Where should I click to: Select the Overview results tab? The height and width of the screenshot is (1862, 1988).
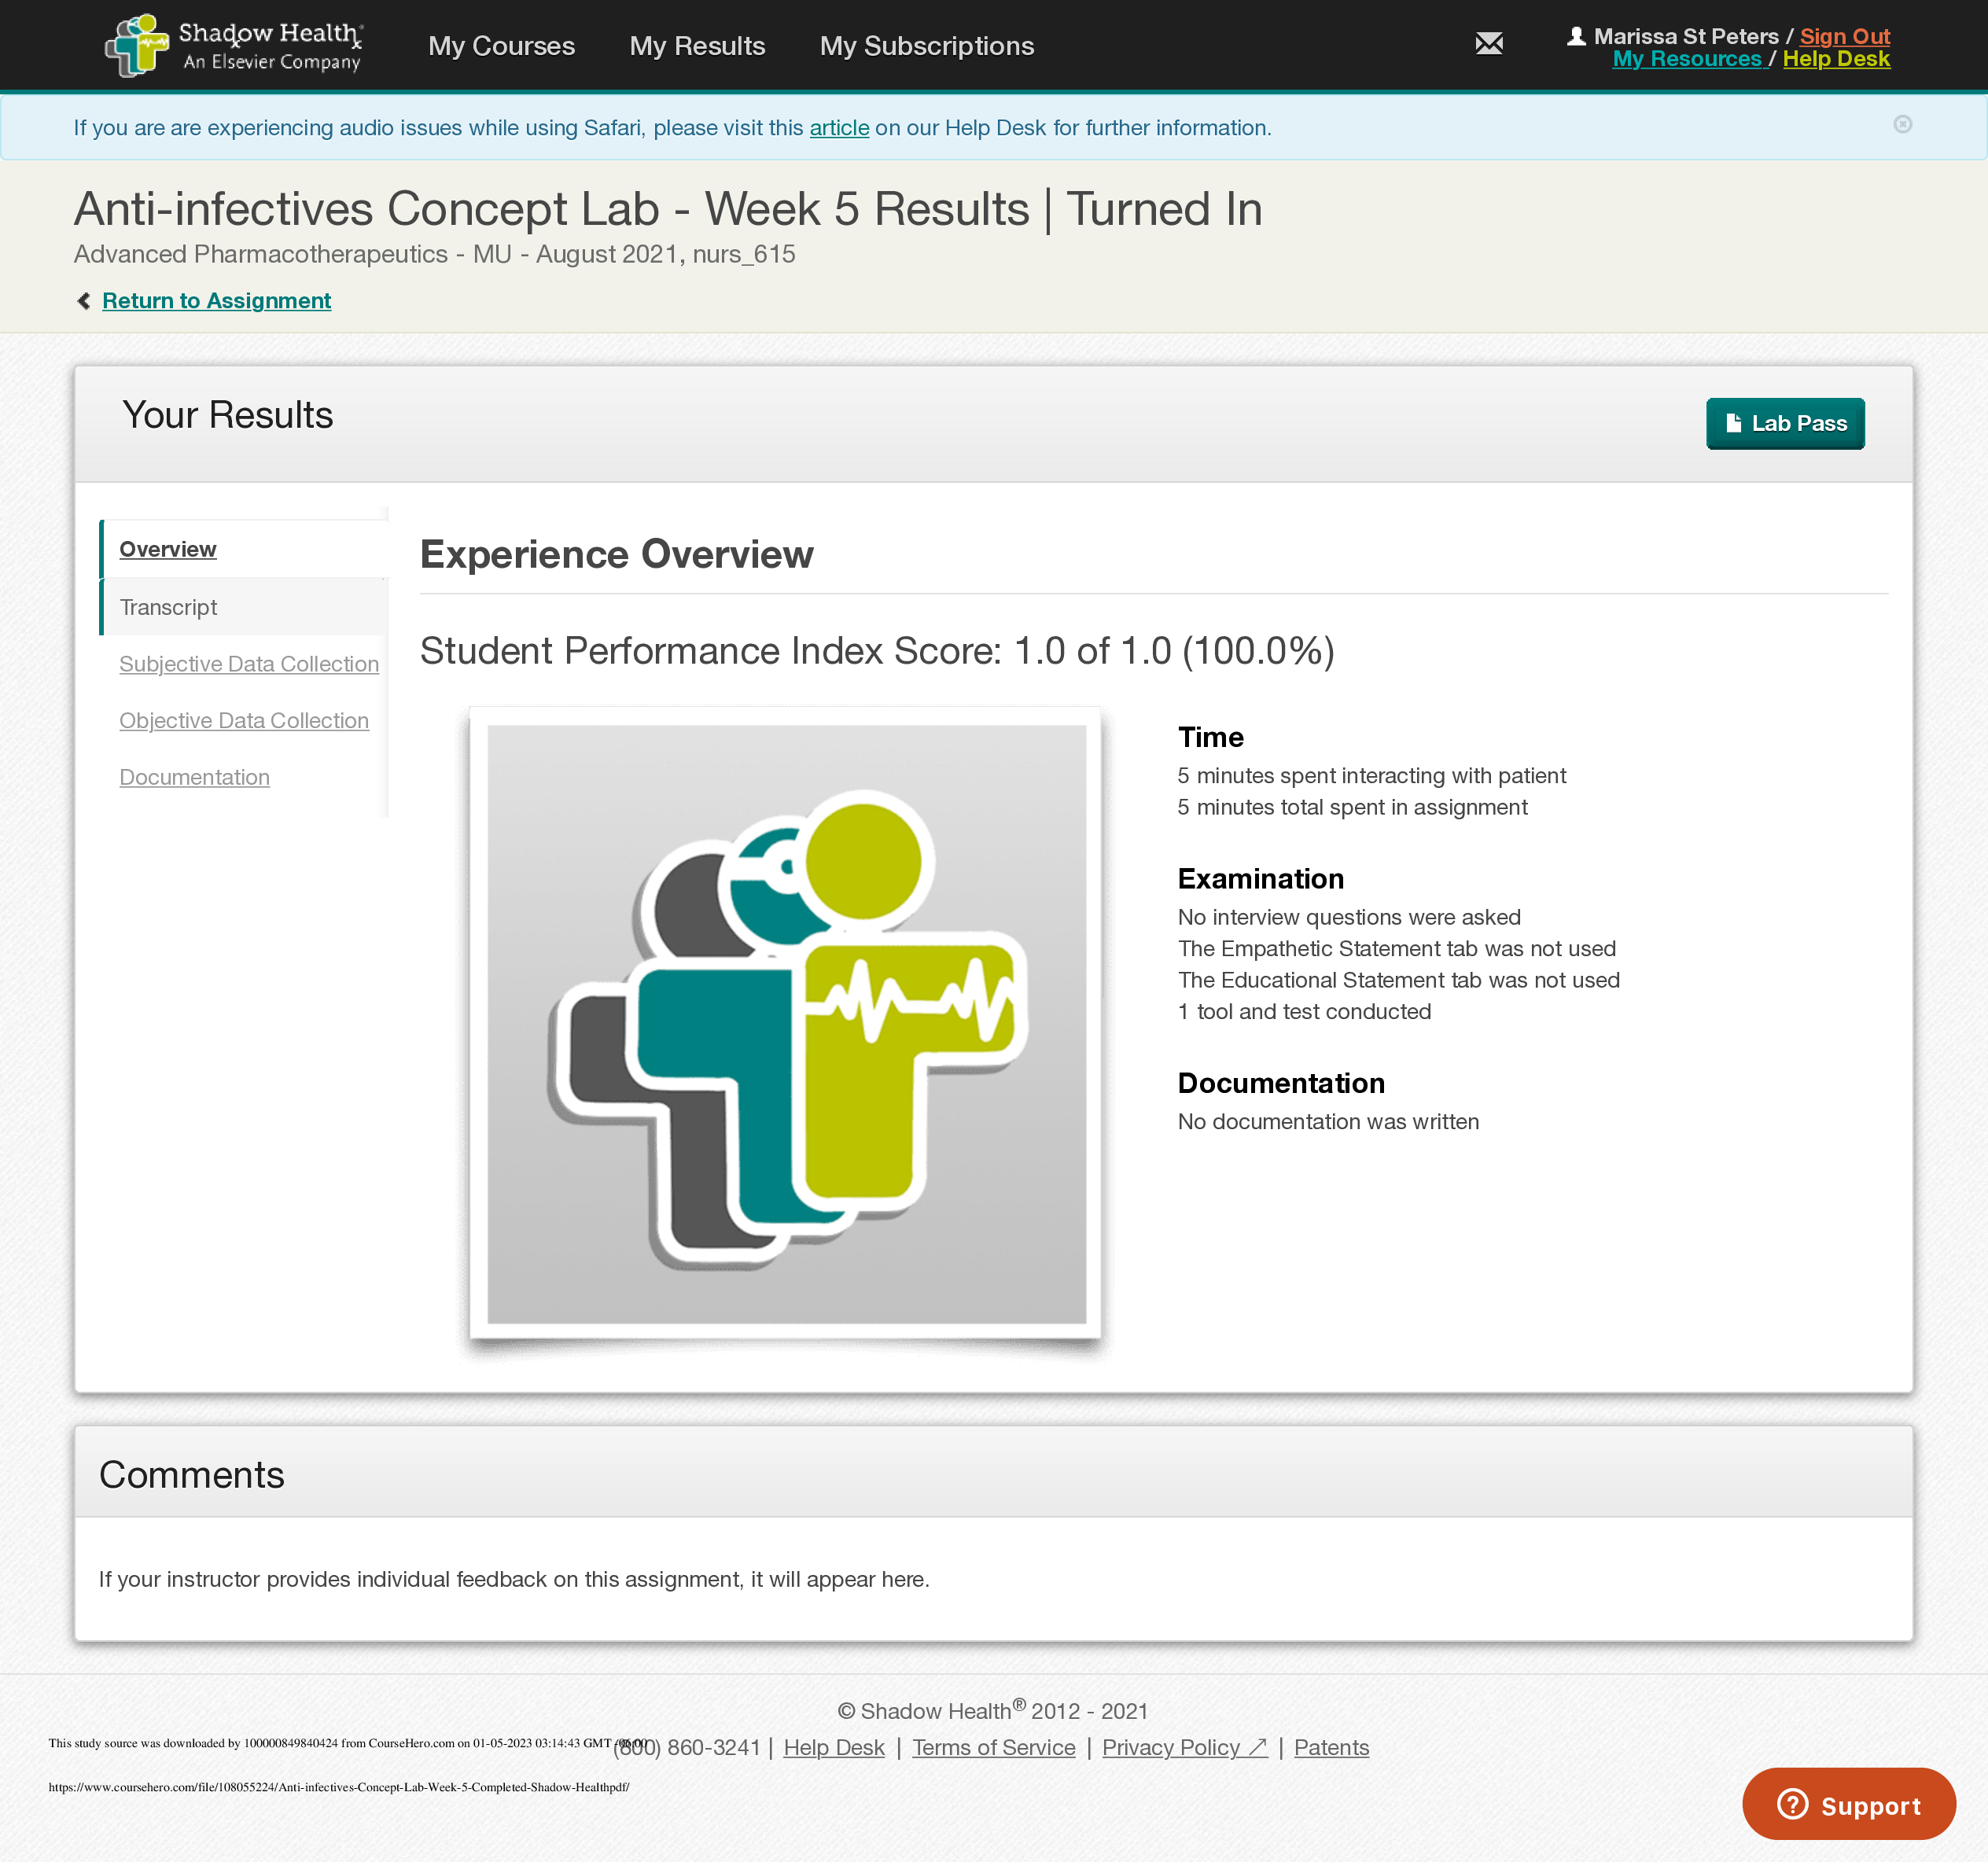click(x=168, y=549)
